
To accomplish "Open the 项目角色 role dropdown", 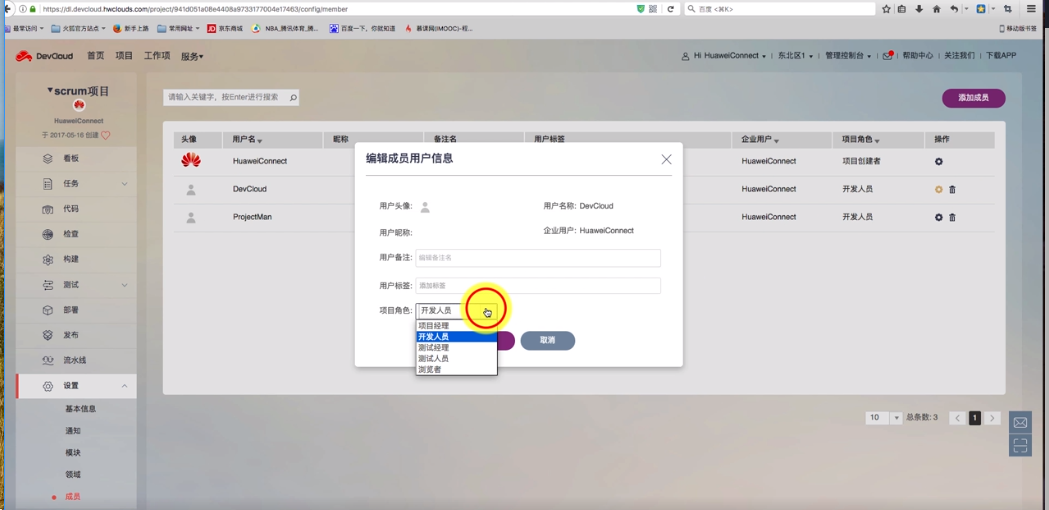I will pos(456,311).
